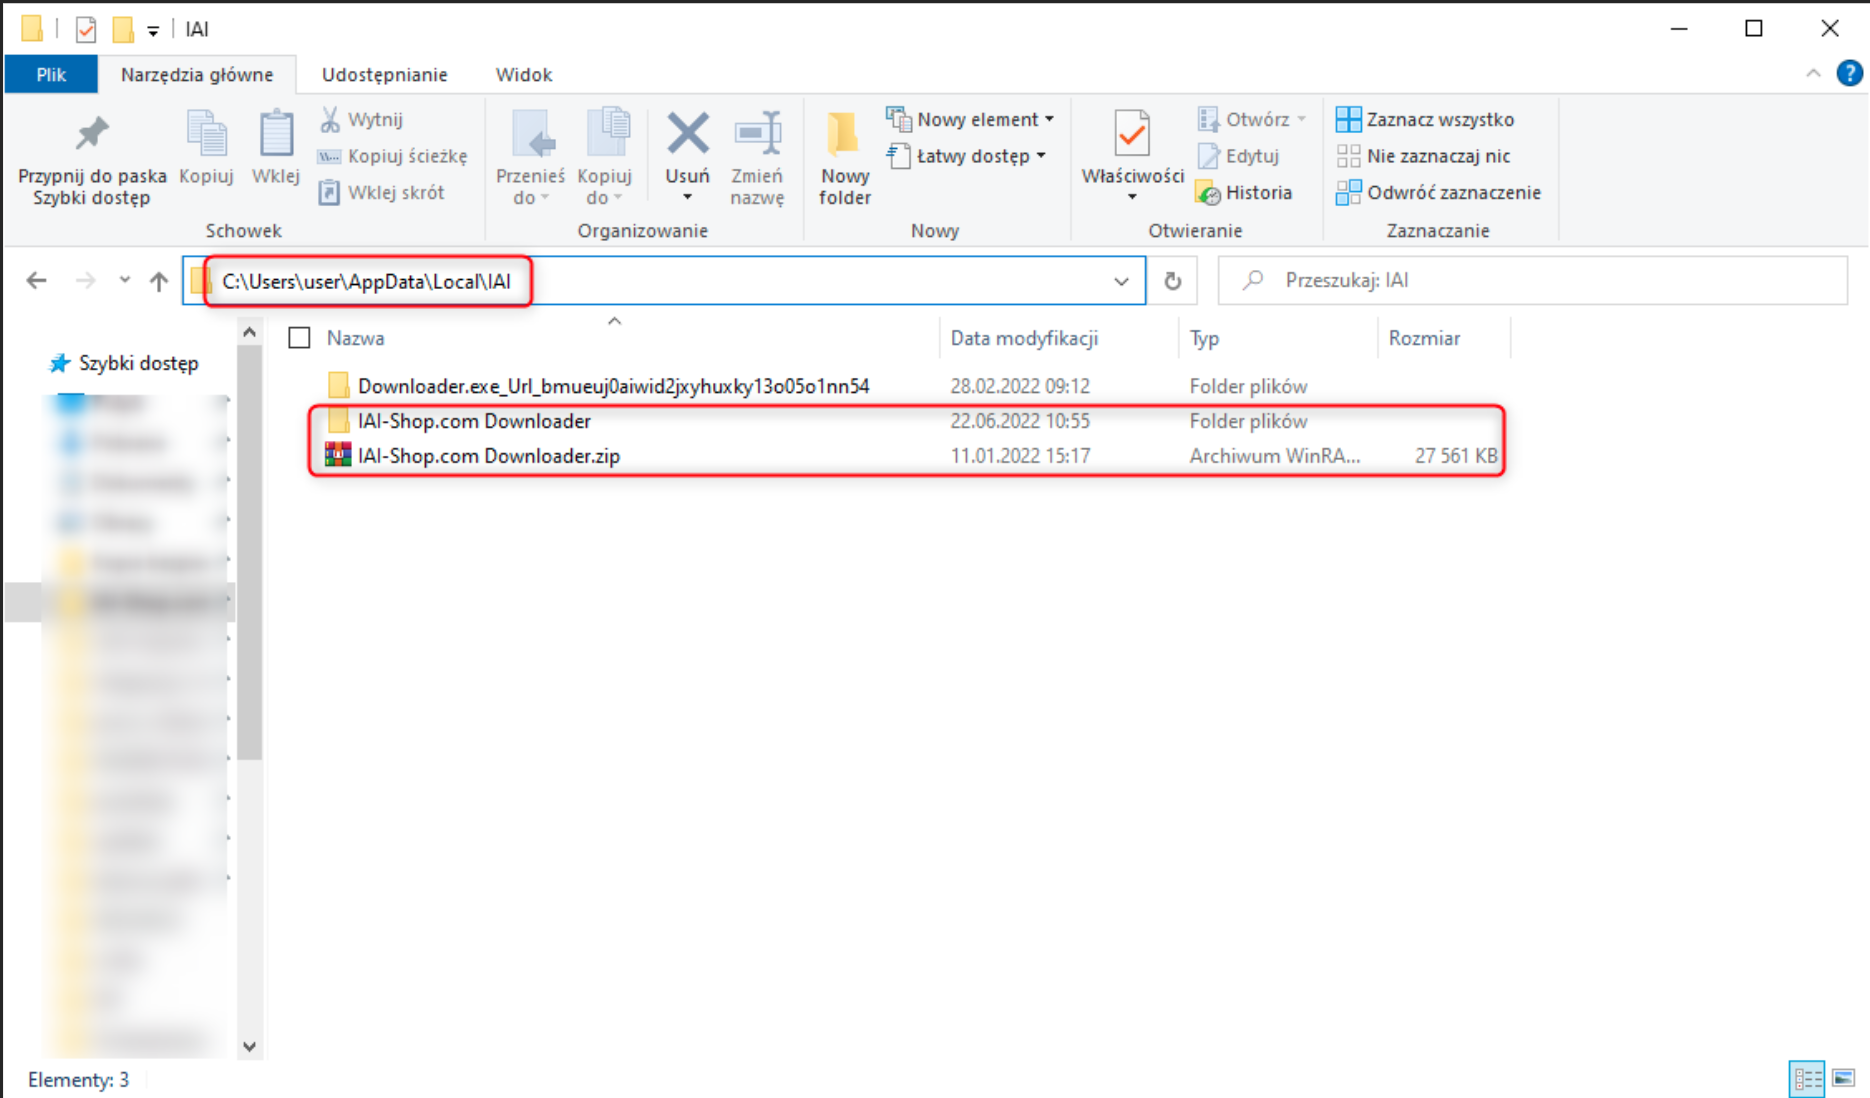The width and height of the screenshot is (1870, 1098).
Task: Click WinRAR icon of zip file
Action: coord(338,455)
